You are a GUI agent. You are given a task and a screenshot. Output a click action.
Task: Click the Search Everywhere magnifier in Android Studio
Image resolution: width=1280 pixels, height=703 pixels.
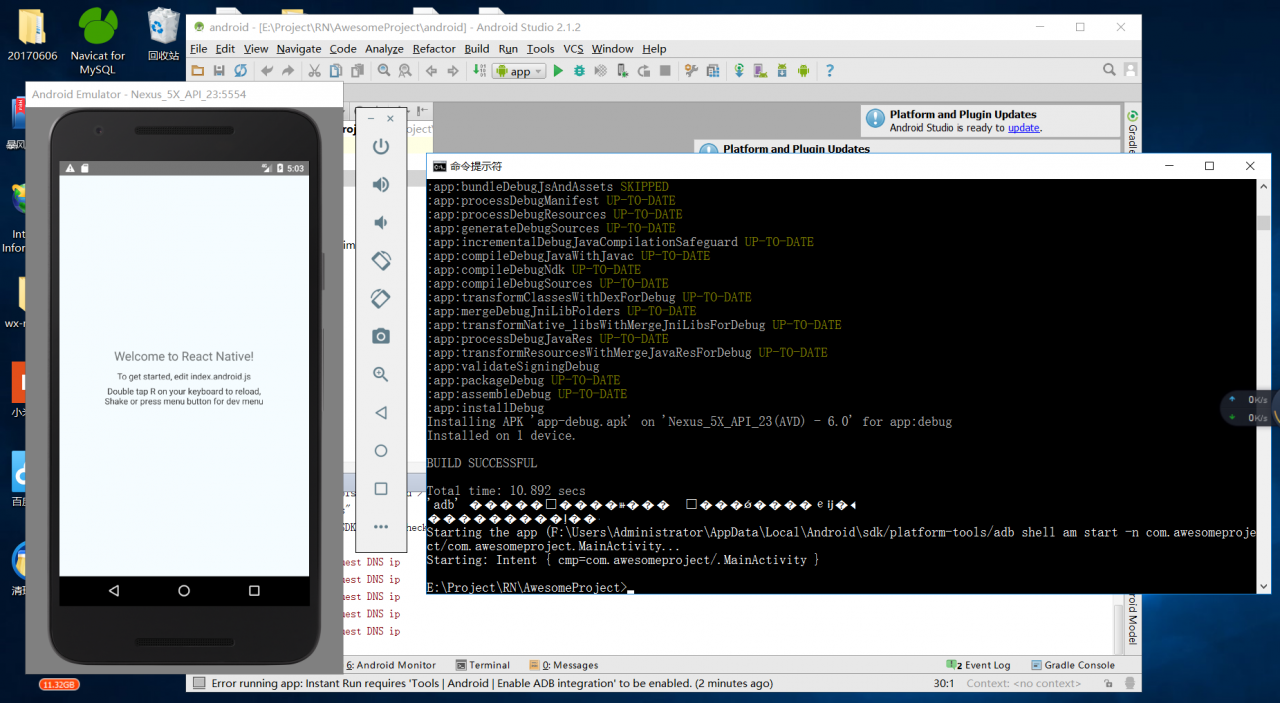pyautogui.click(x=1109, y=70)
